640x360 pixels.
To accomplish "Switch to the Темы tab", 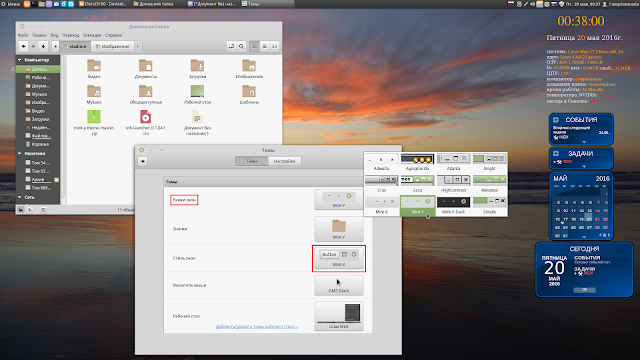I will tap(252, 161).
